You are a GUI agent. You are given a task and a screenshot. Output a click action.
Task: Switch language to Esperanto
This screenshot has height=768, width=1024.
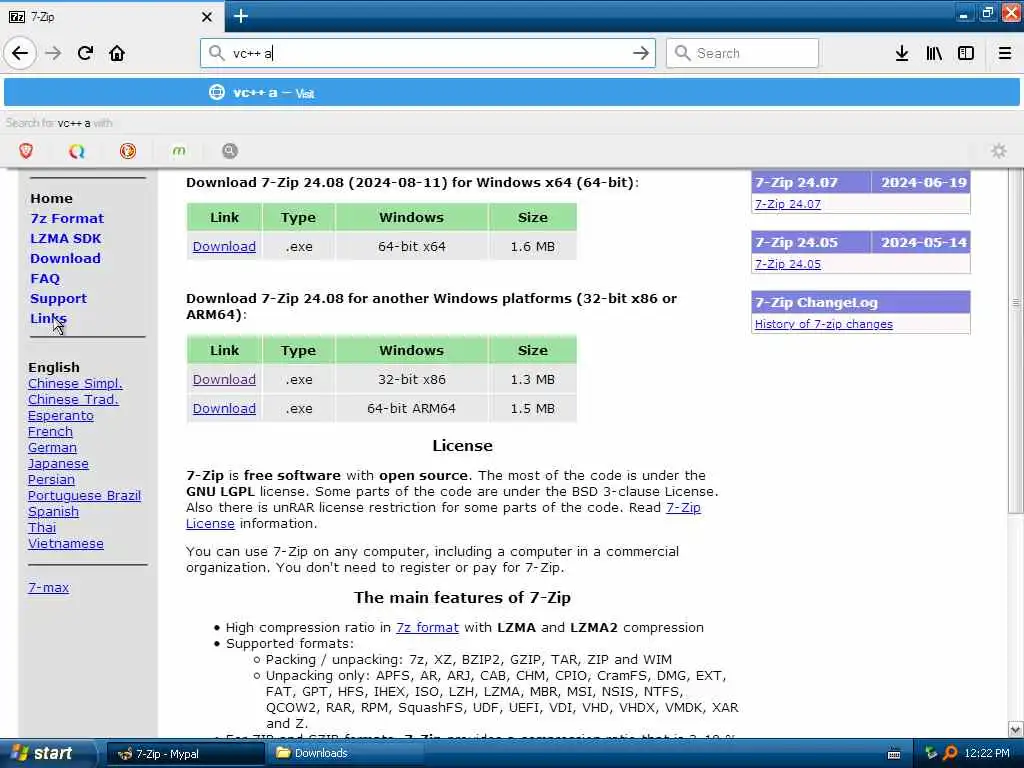pyautogui.click(x=61, y=415)
